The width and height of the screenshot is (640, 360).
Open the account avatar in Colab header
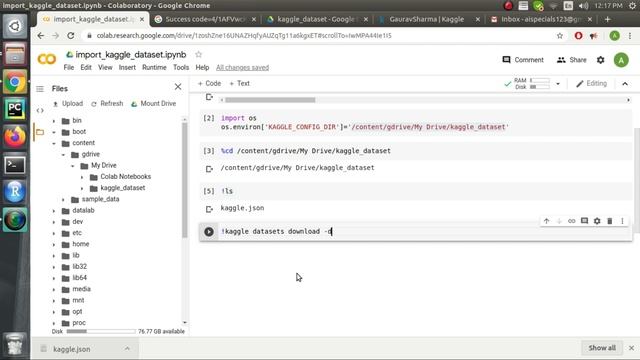tap(621, 60)
